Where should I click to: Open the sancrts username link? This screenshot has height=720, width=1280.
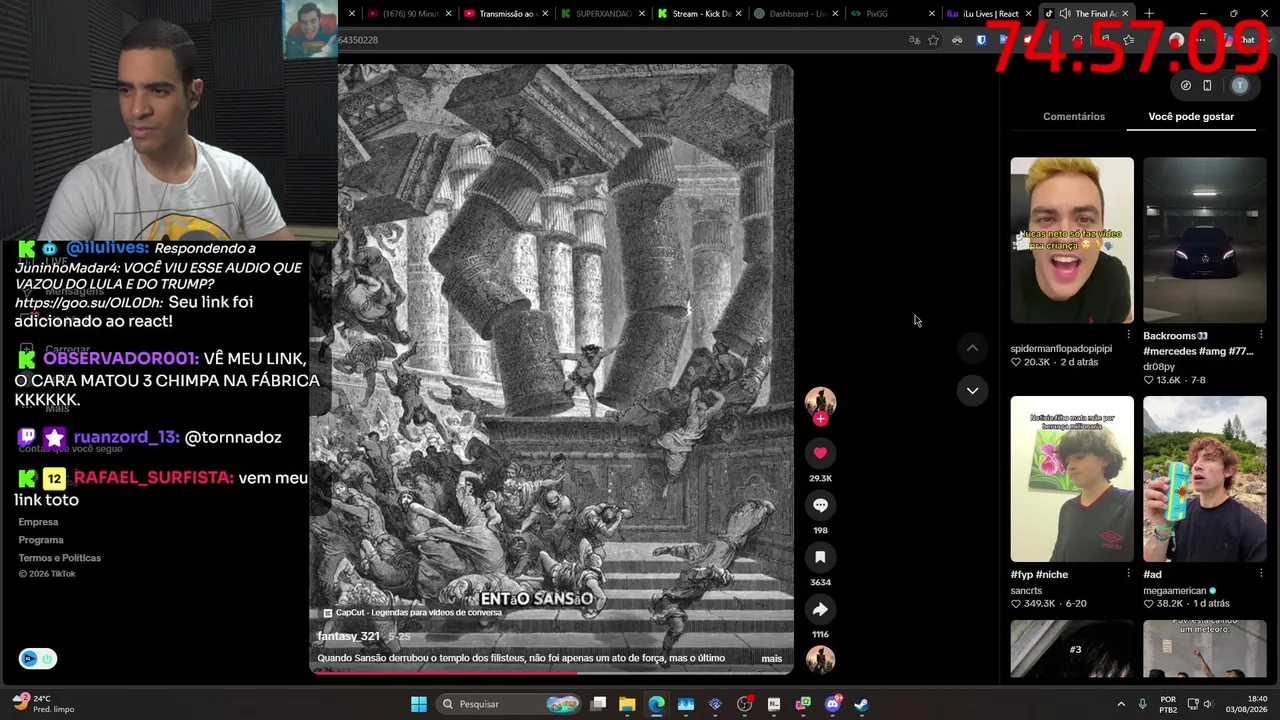(1026, 591)
